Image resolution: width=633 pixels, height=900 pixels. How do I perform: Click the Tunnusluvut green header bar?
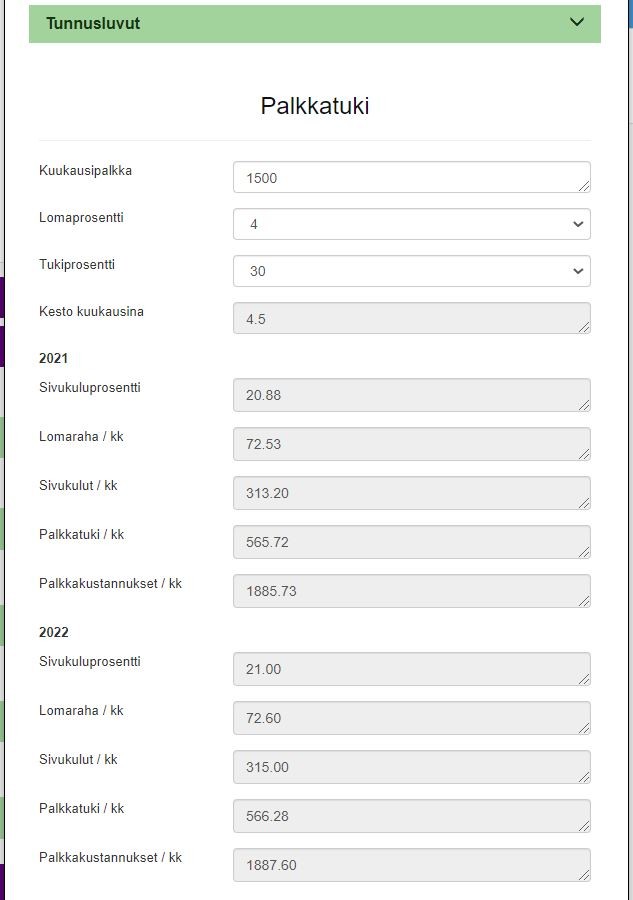[x=314, y=24]
